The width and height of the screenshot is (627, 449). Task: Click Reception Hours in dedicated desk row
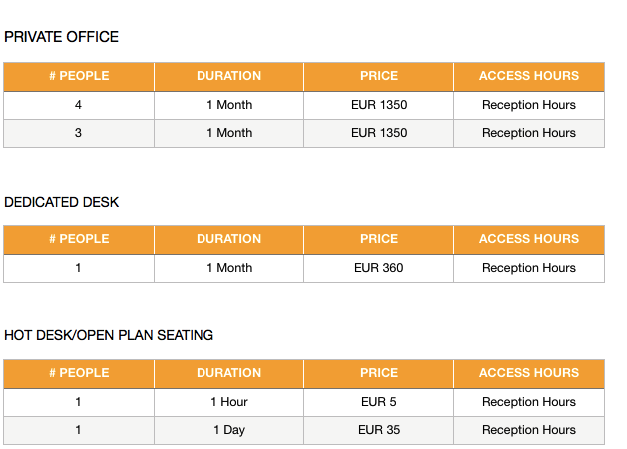pyautogui.click(x=529, y=268)
